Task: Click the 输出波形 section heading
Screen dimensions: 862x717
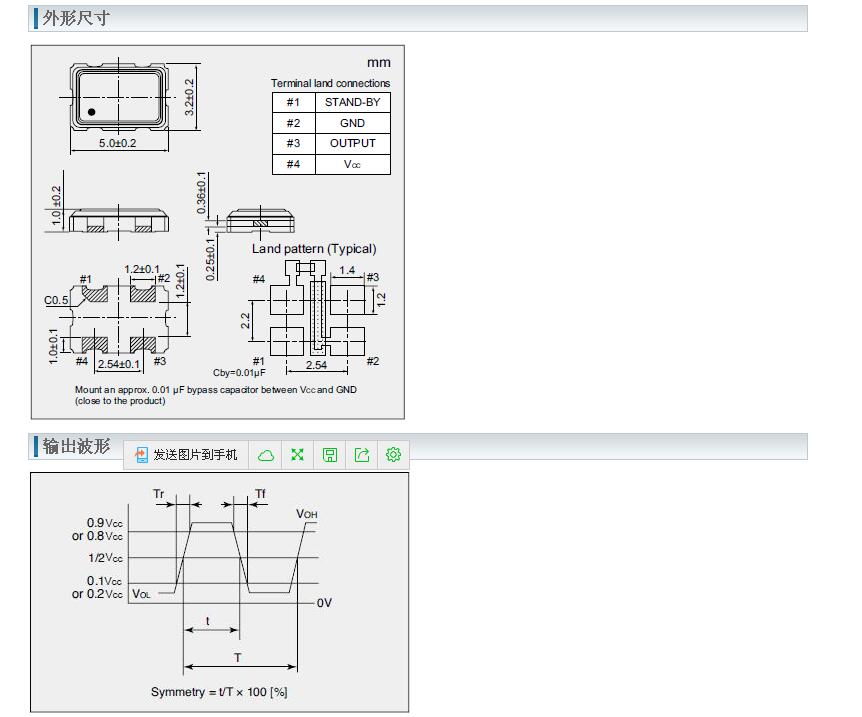Action: pyautogui.click(x=76, y=446)
